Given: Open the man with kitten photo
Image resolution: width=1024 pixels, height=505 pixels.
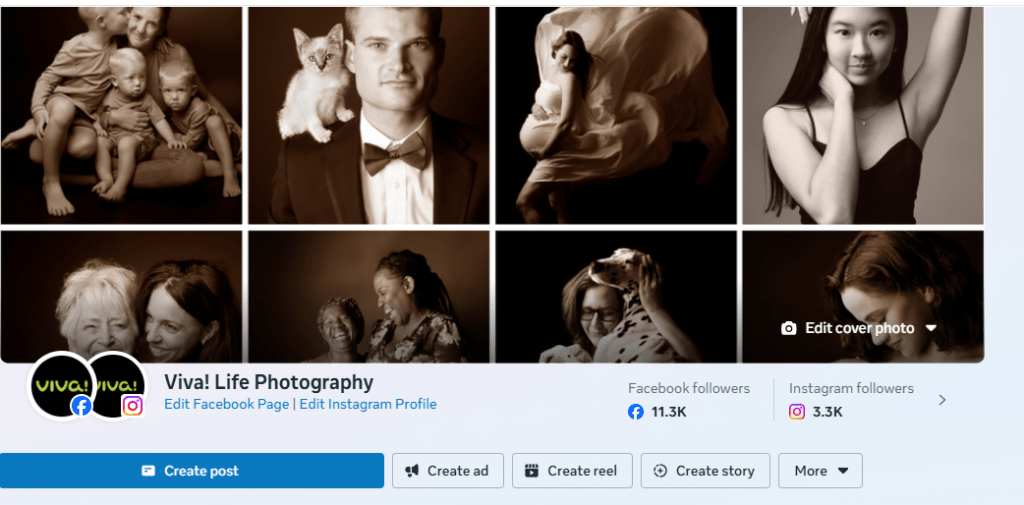Looking at the screenshot, I should coord(368,114).
